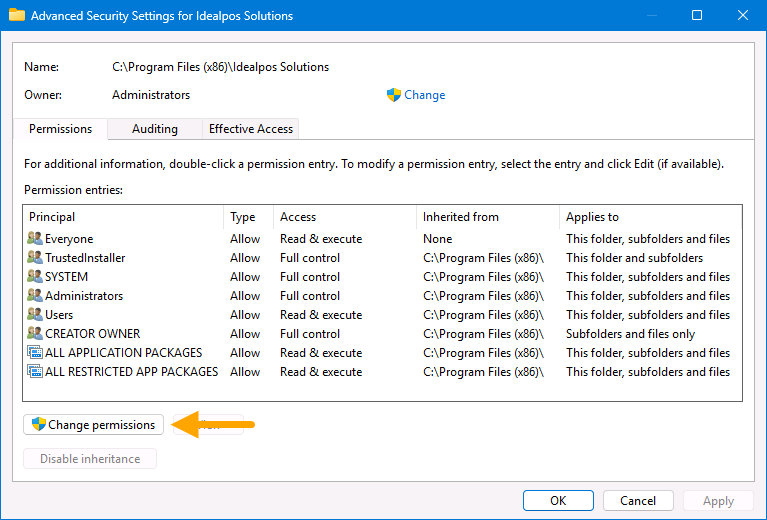Click the folder icon in the title bar
The width and height of the screenshot is (767, 520).
(17, 15)
